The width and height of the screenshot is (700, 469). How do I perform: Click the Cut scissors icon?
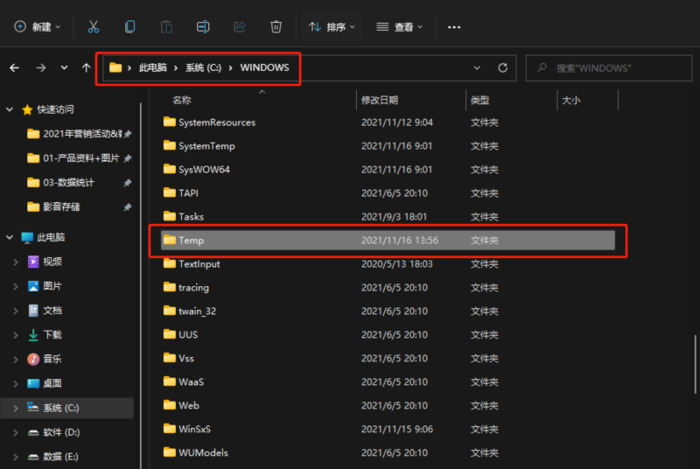[x=93, y=27]
